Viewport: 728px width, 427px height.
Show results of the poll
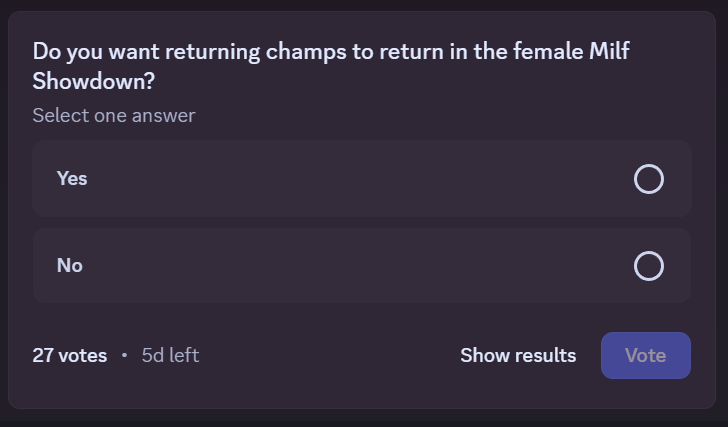pyautogui.click(x=518, y=355)
